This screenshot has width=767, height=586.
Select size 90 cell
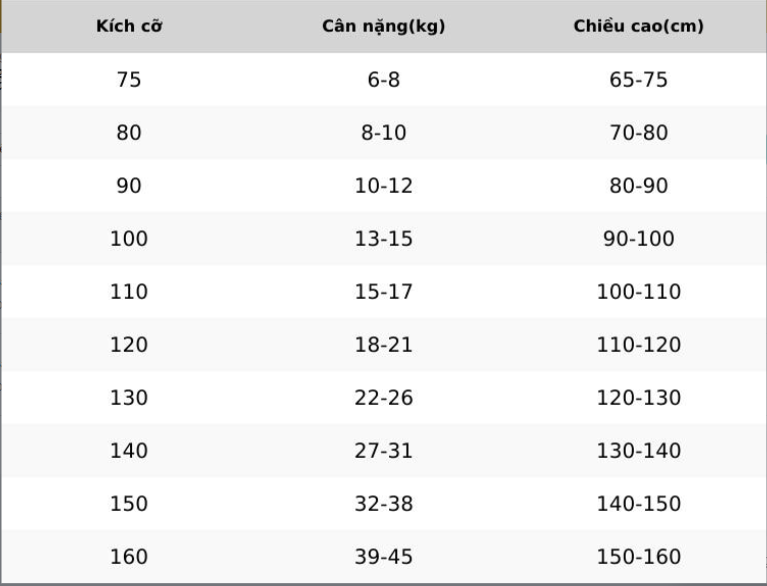pos(129,185)
